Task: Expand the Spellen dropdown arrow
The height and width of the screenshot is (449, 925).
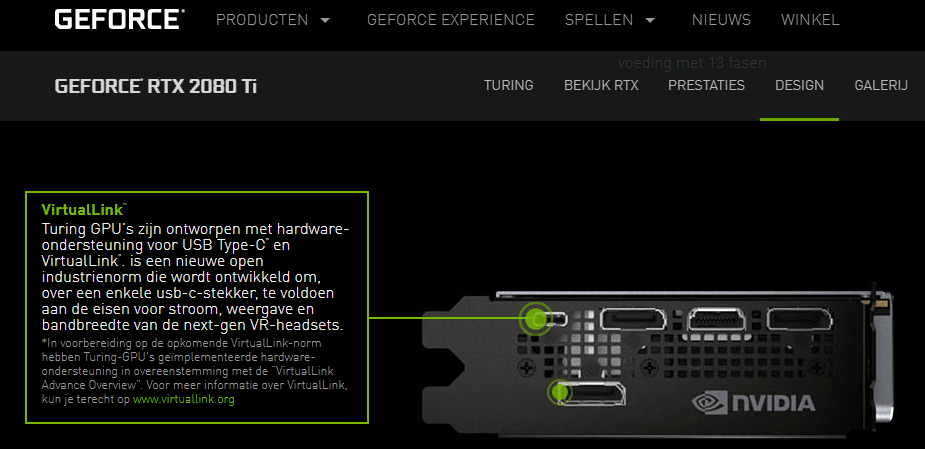Action: click(x=650, y=20)
